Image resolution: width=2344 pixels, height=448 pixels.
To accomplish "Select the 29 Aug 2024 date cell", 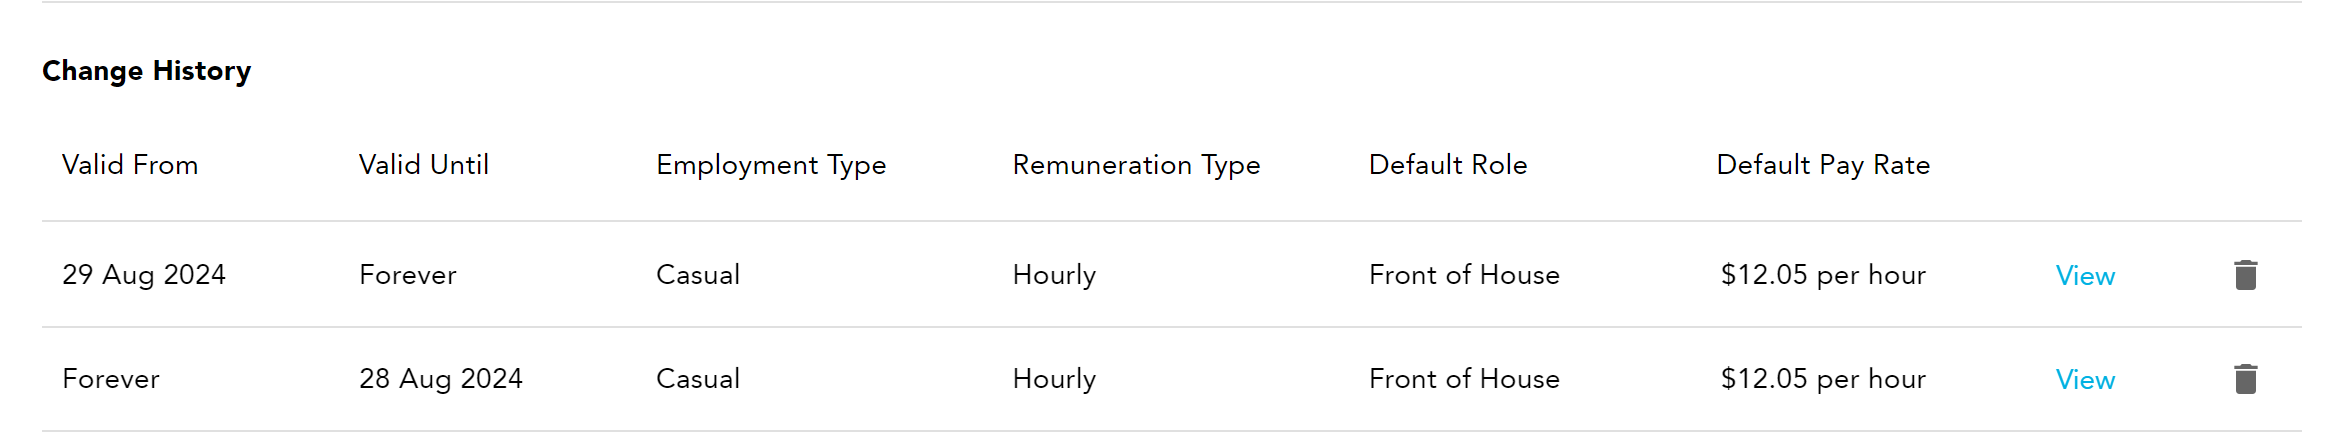I will click(x=144, y=275).
